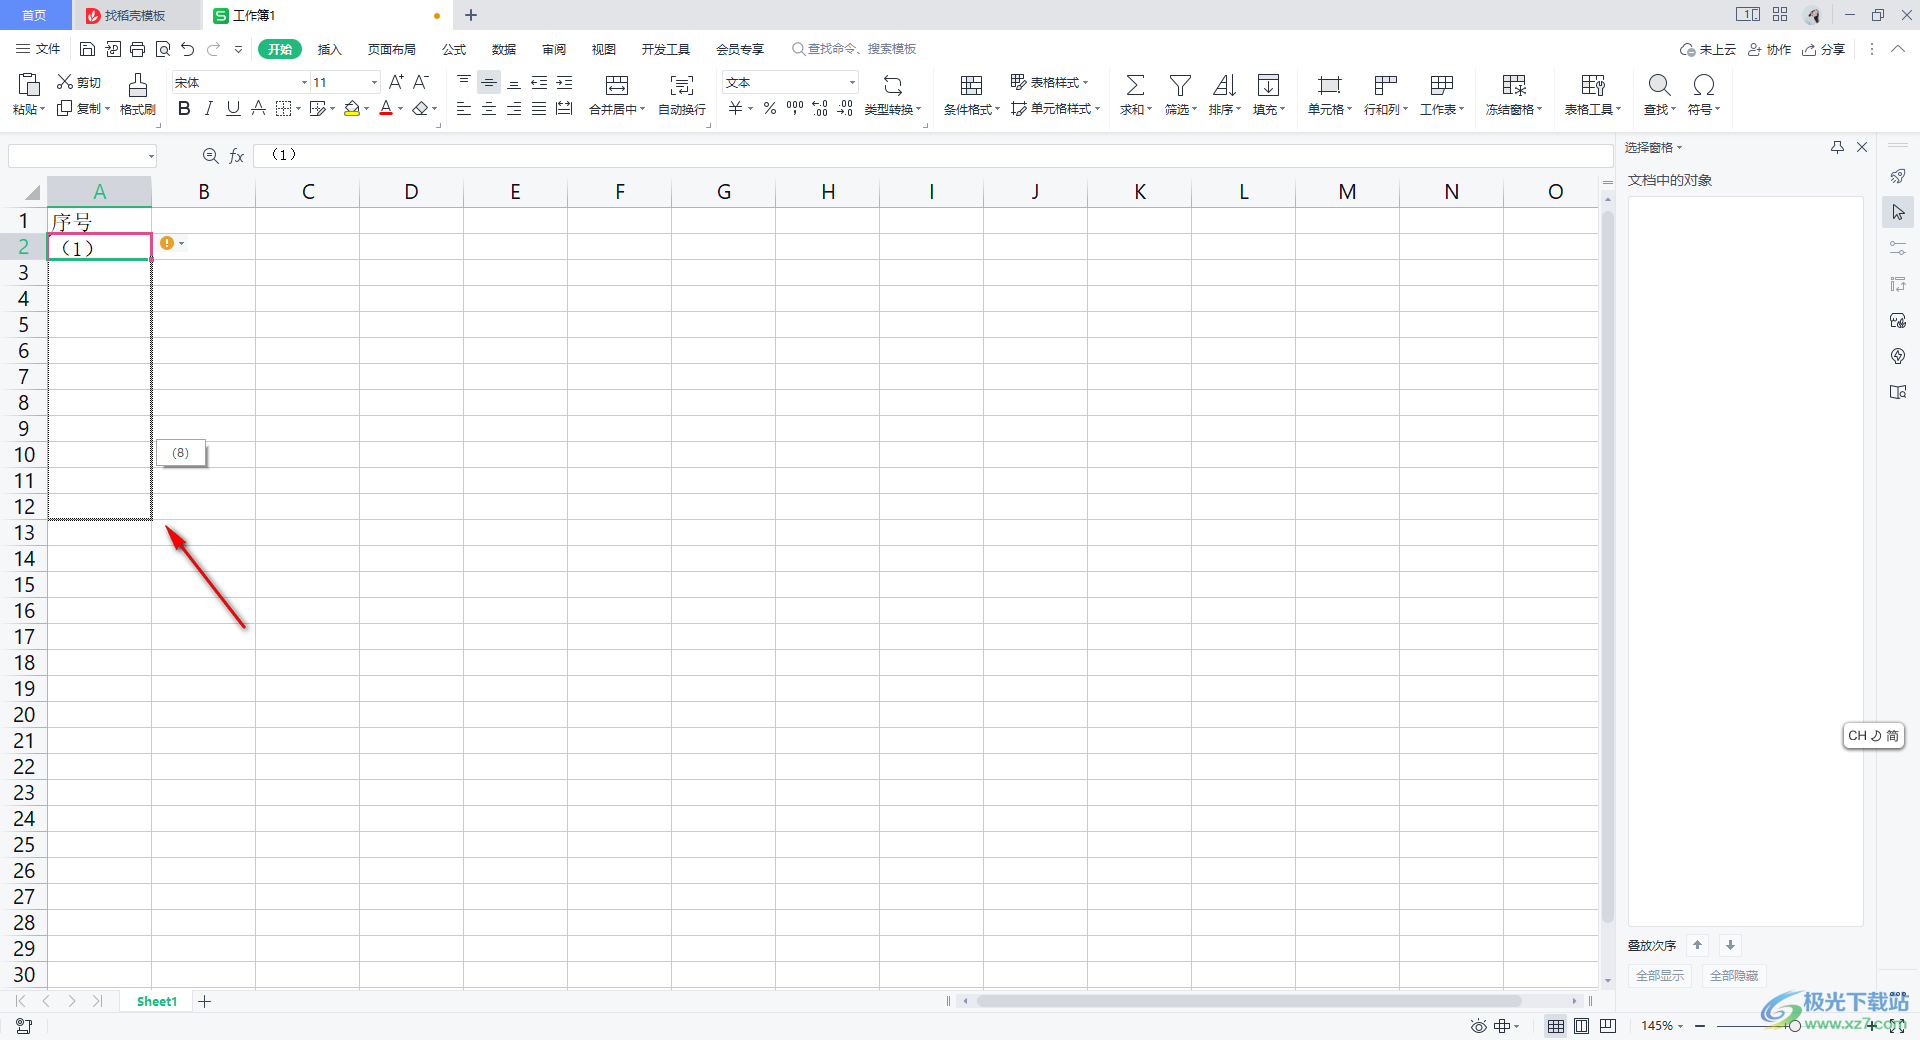Click 全部隐藏 in selection pane

tap(1734, 976)
